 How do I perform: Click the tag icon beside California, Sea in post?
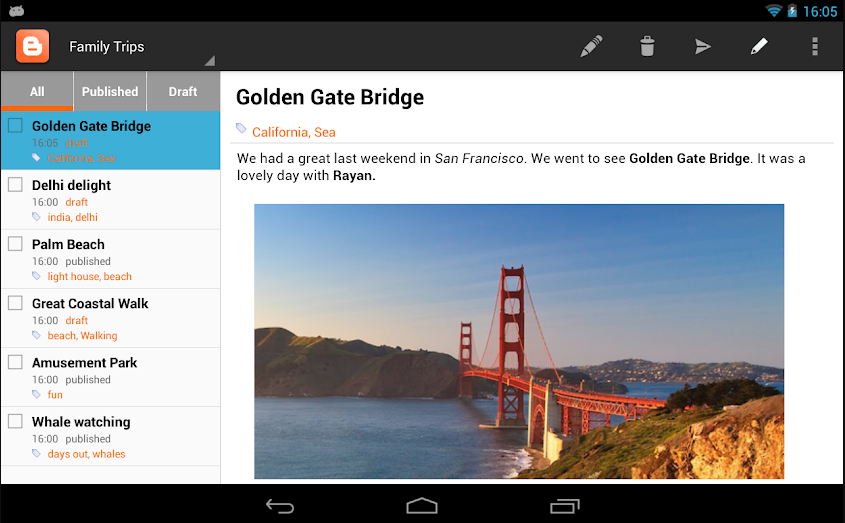pos(241,128)
